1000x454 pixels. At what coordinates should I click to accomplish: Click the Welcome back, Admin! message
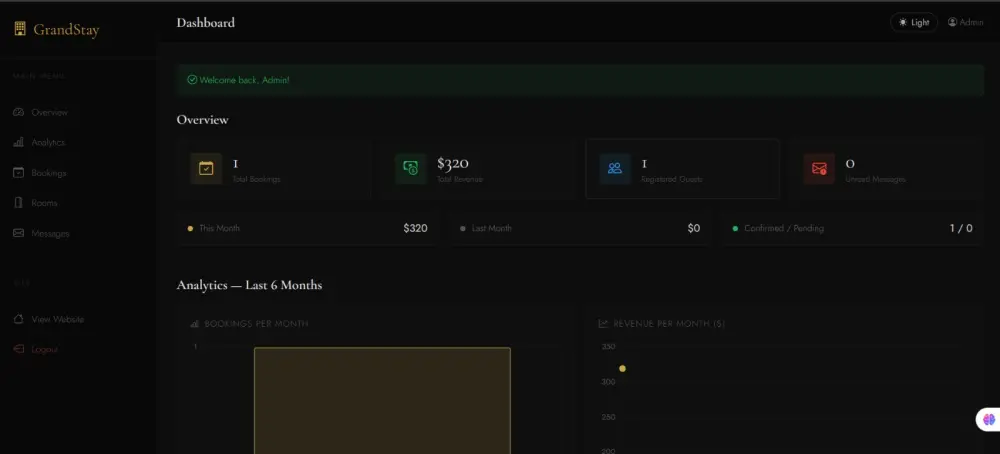[x=244, y=80]
